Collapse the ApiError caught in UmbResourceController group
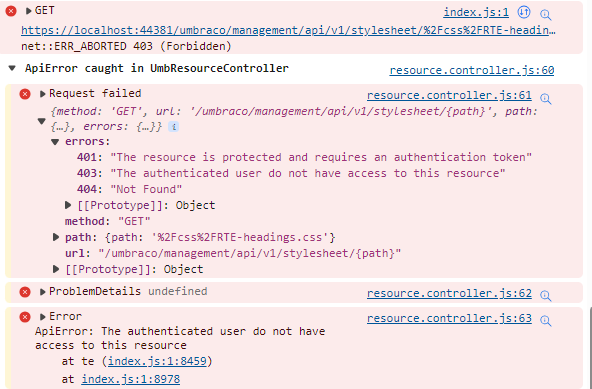Screen dimensions: 592x389 pos(12,68)
